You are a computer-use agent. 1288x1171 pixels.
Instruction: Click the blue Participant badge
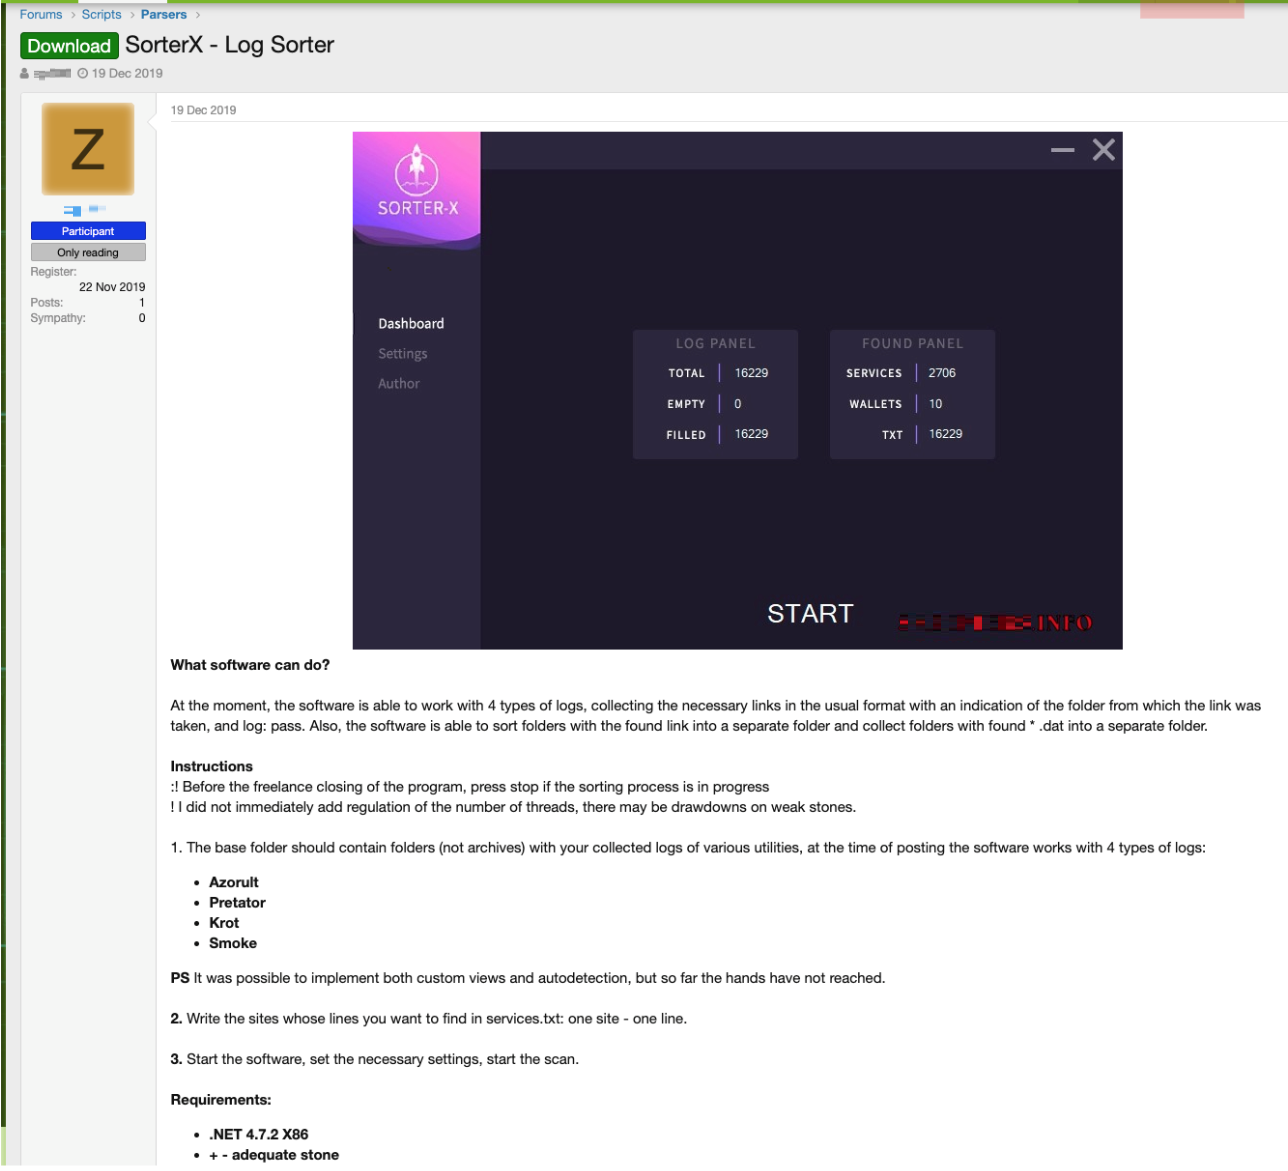[88, 231]
